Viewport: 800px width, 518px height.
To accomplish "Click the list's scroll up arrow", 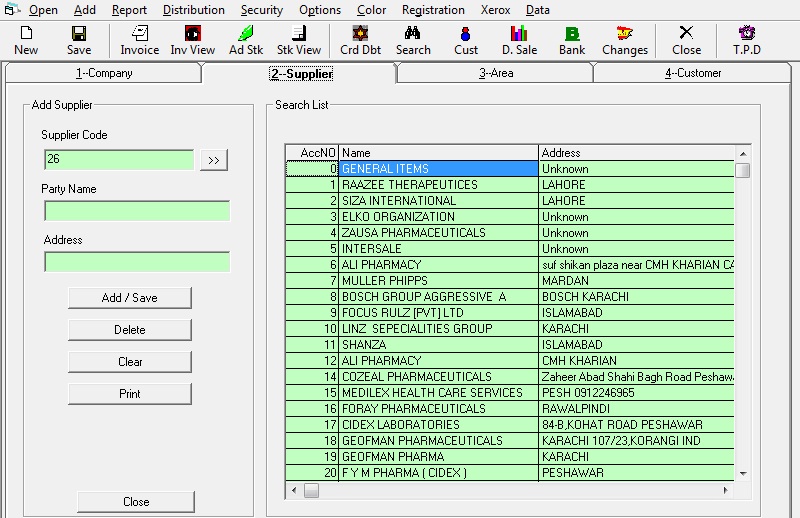I will (743, 153).
